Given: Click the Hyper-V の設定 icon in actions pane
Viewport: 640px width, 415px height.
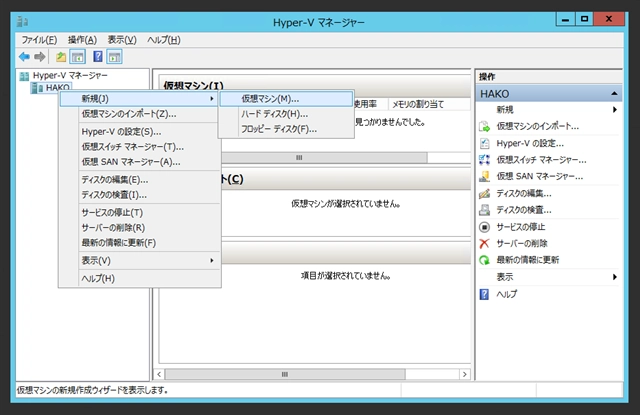Looking at the screenshot, I should click(x=484, y=143).
